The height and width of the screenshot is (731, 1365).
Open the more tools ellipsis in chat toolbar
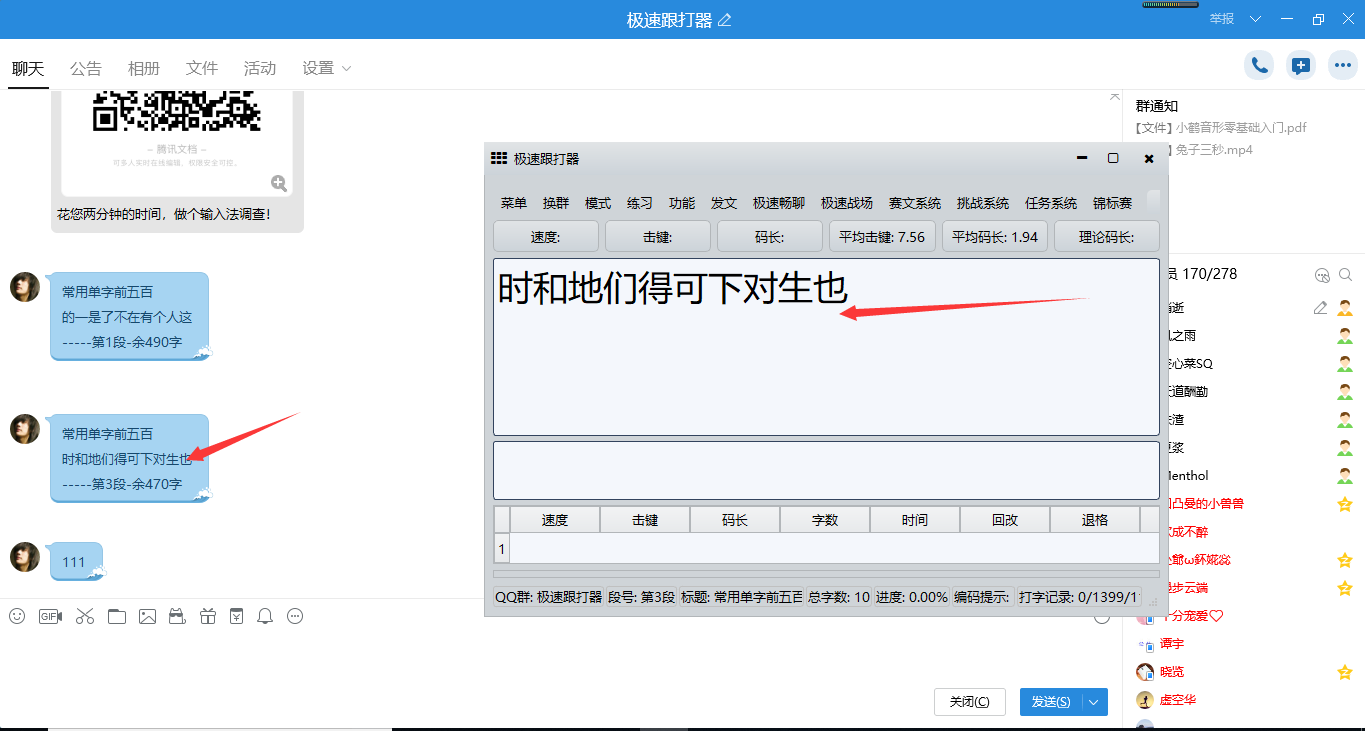(295, 616)
